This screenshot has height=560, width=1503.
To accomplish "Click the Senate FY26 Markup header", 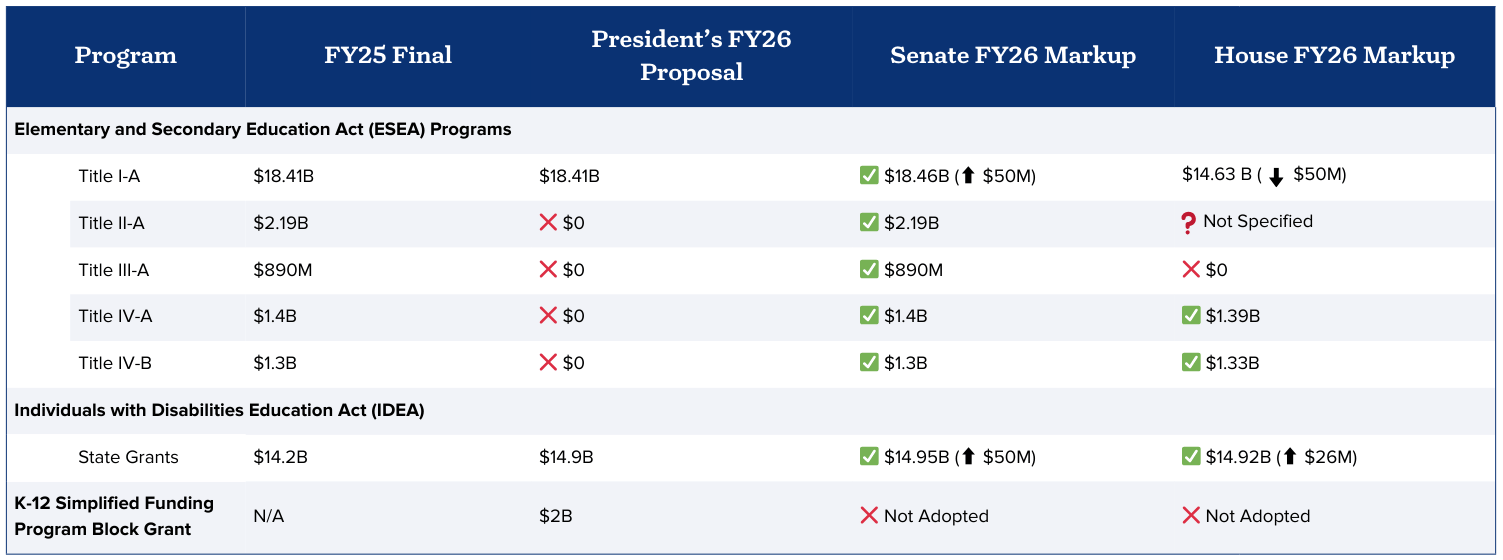I will point(1012,56).
